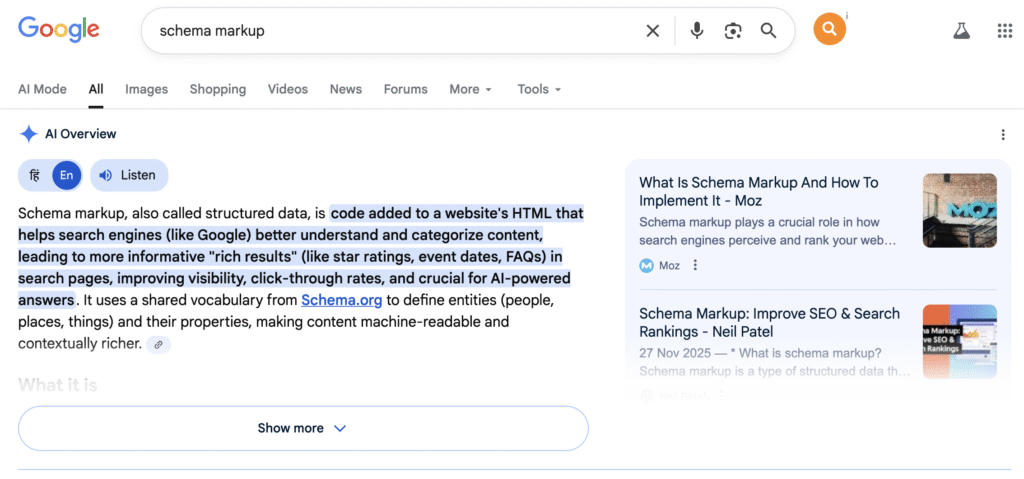The image size is (1024, 479).
Task: Open 'What Is Schema Markup' Moz article
Action: [758, 191]
